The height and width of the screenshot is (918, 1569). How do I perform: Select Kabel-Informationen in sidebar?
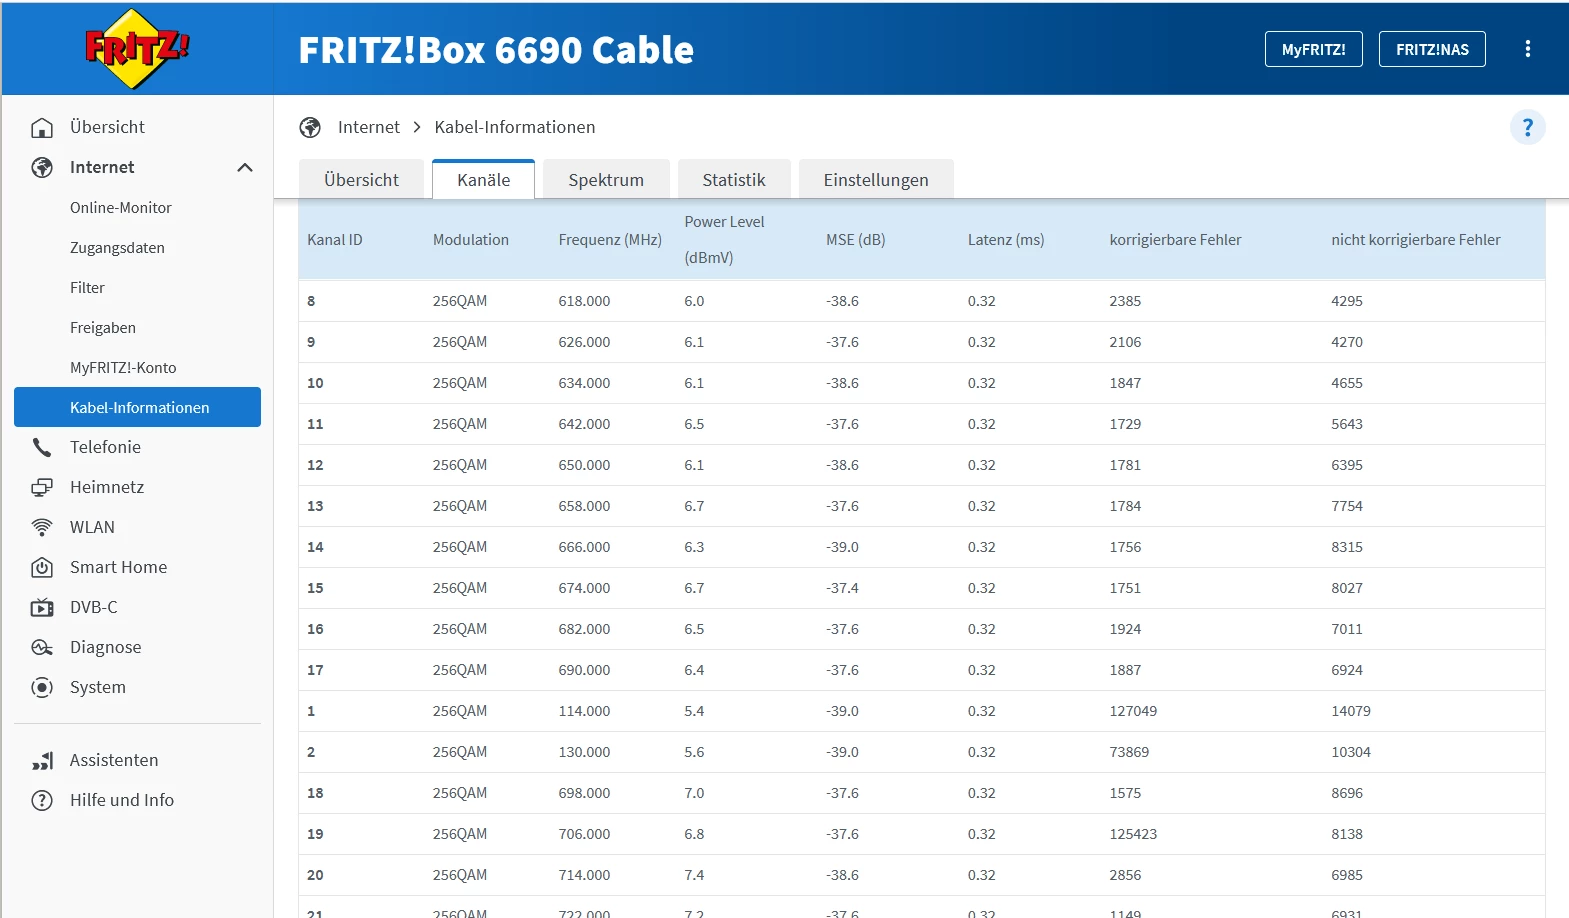click(x=137, y=407)
